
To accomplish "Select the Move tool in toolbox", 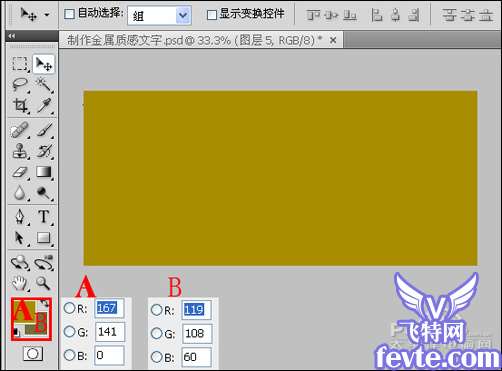I will click(x=44, y=64).
